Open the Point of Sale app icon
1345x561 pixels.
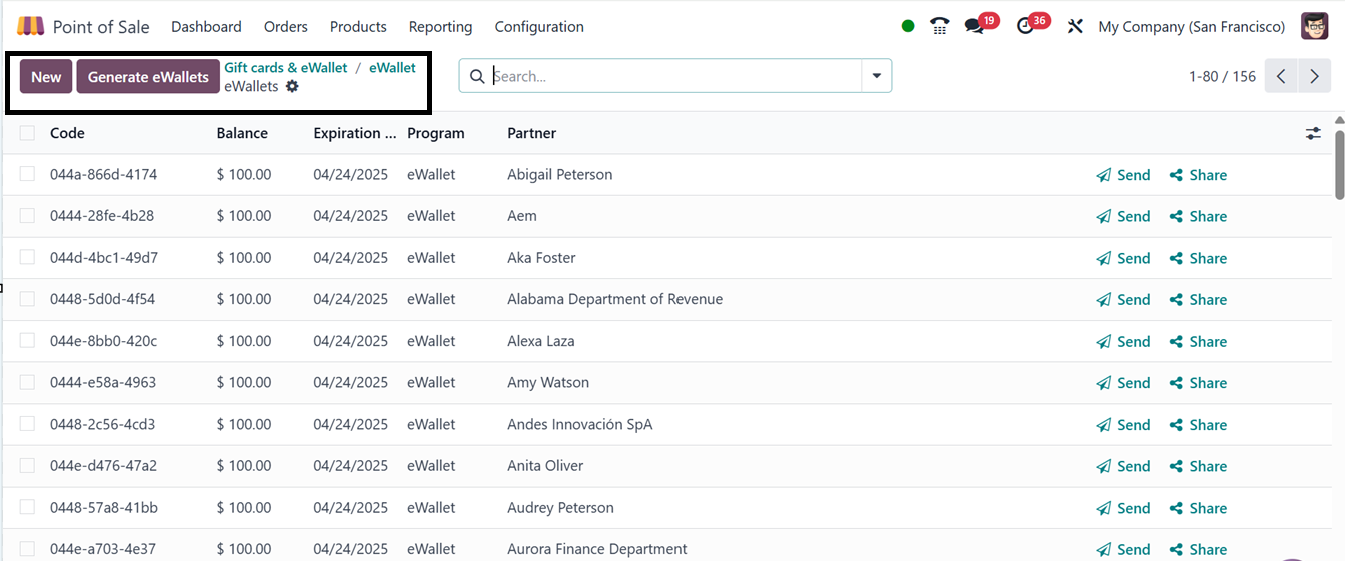pyautogui.click(x=31, y=27)
